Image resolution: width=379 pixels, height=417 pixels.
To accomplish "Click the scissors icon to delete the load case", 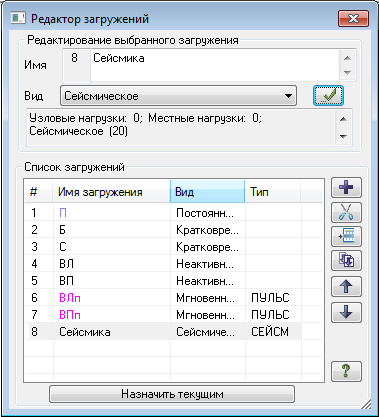I will tap(346, 212).
